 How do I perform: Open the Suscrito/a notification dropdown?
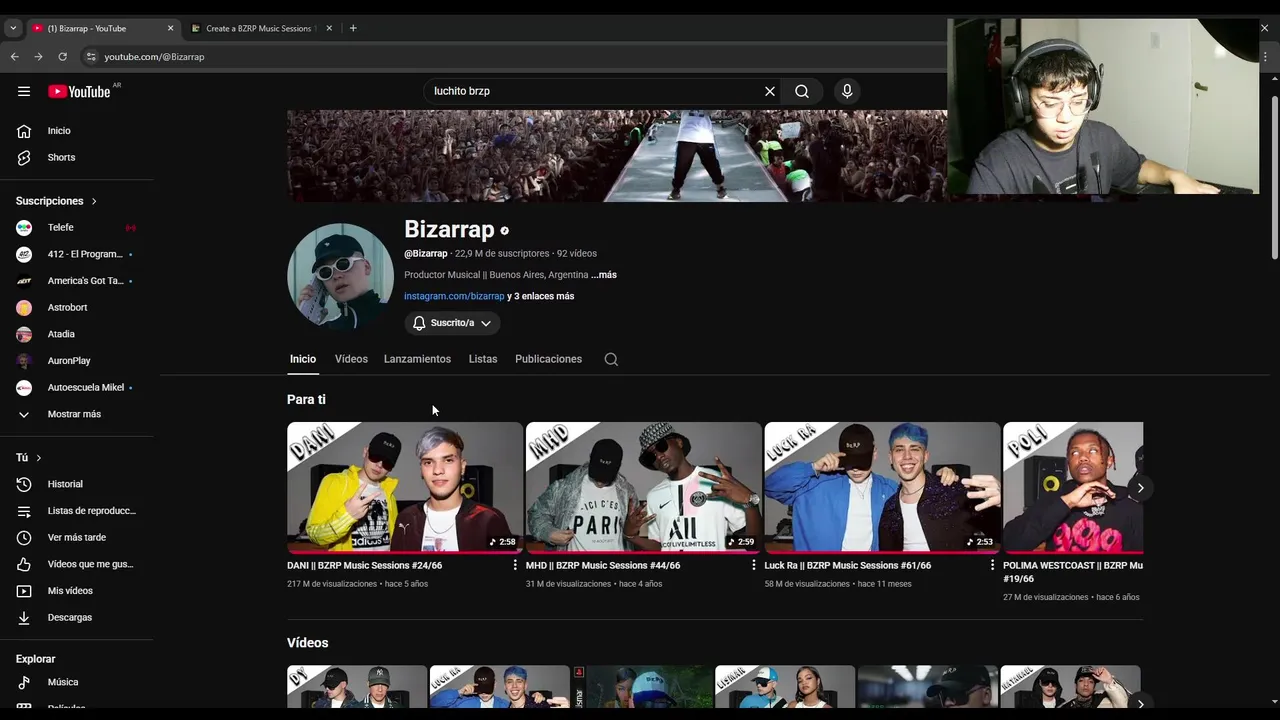452,323
